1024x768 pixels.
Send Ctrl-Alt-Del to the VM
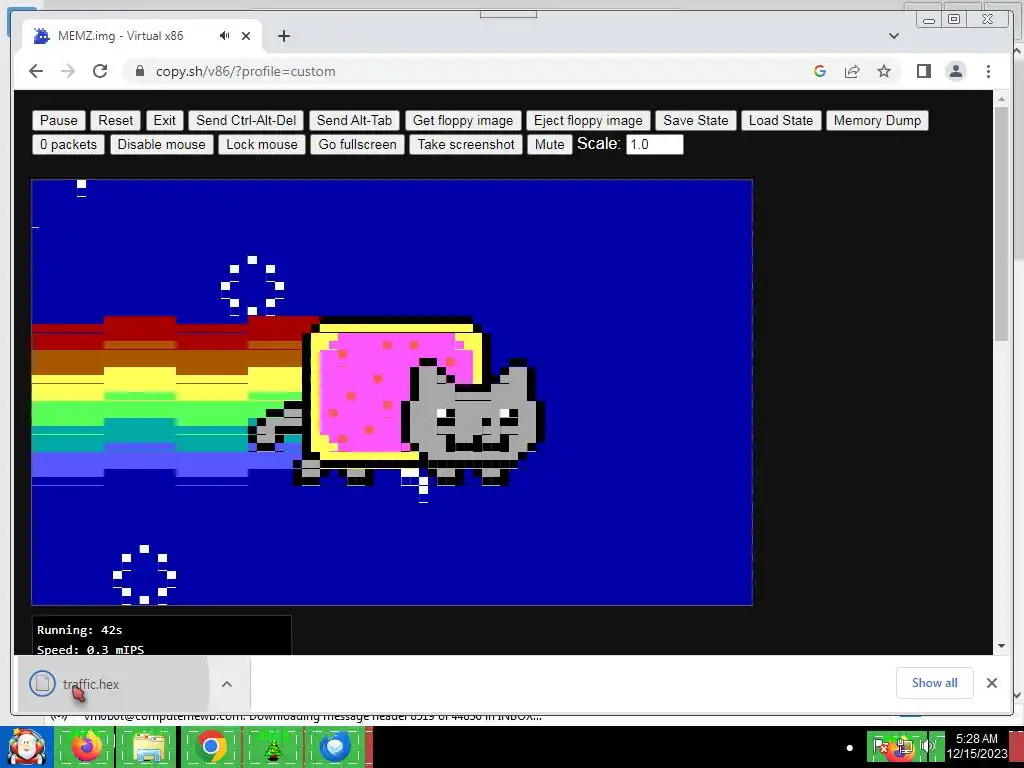tap(246, 120)
